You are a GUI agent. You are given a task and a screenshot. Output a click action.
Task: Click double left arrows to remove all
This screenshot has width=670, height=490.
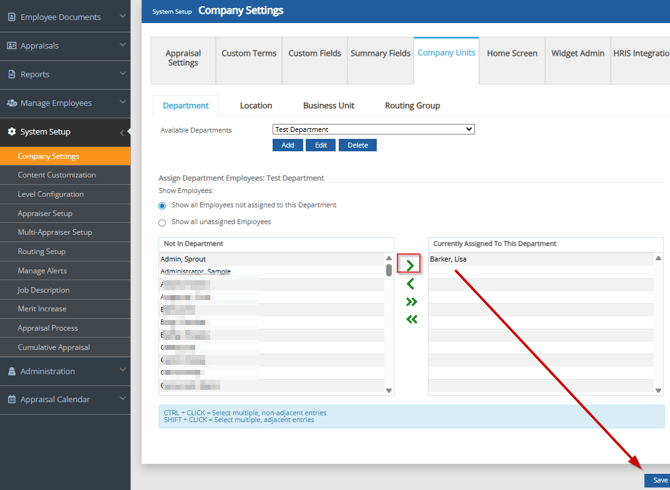[410, 319]
